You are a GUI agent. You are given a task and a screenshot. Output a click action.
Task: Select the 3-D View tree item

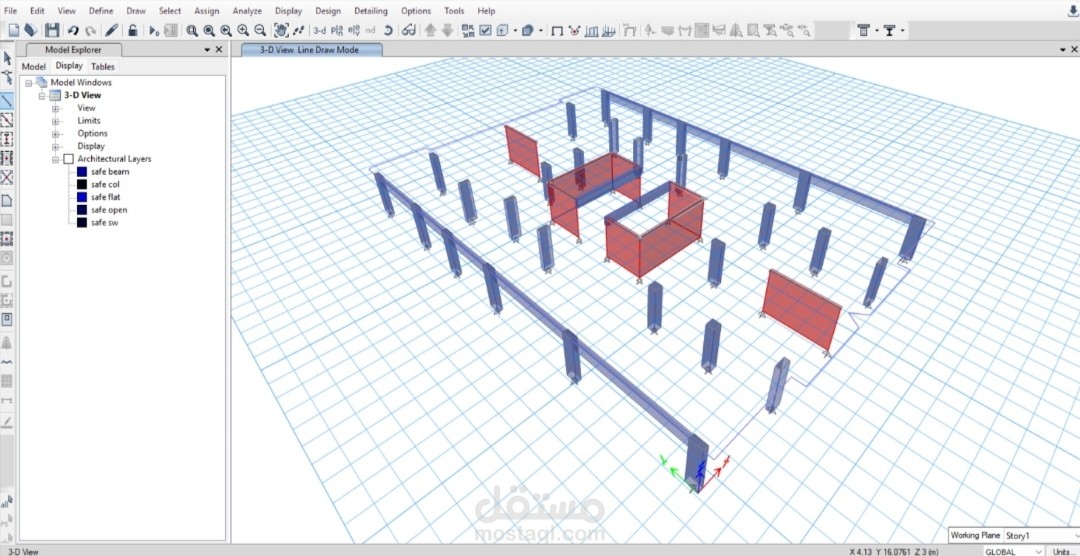tap(83, 96)
